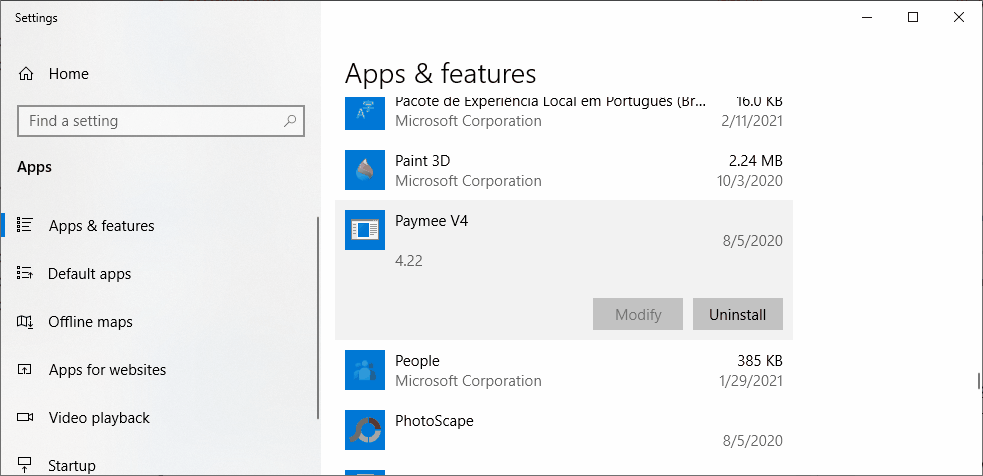This screenshot has width=983, height=476.
Task: Select the Paint 3D app name
Action: pyautogui.click(x=423, y=161)
